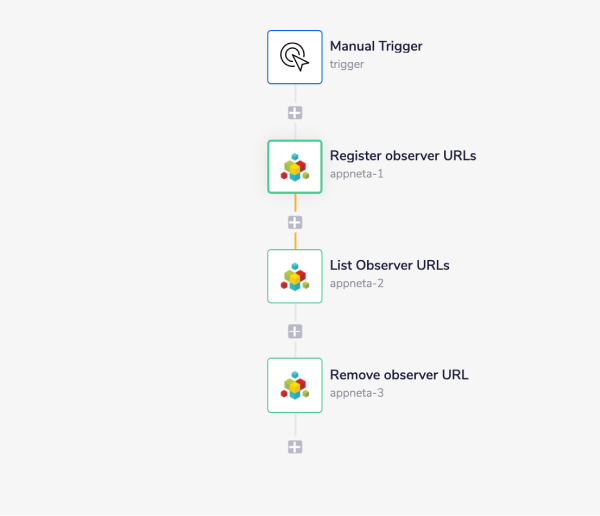Click orange connector line just above List node
Screen dimensions: 600x516
point(295,240)
